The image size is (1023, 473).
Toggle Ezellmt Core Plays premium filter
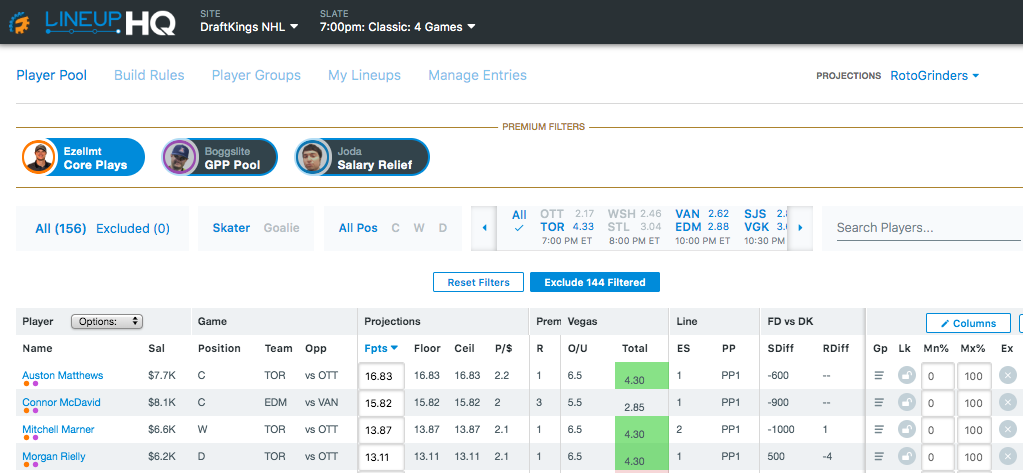coord(83,157)
